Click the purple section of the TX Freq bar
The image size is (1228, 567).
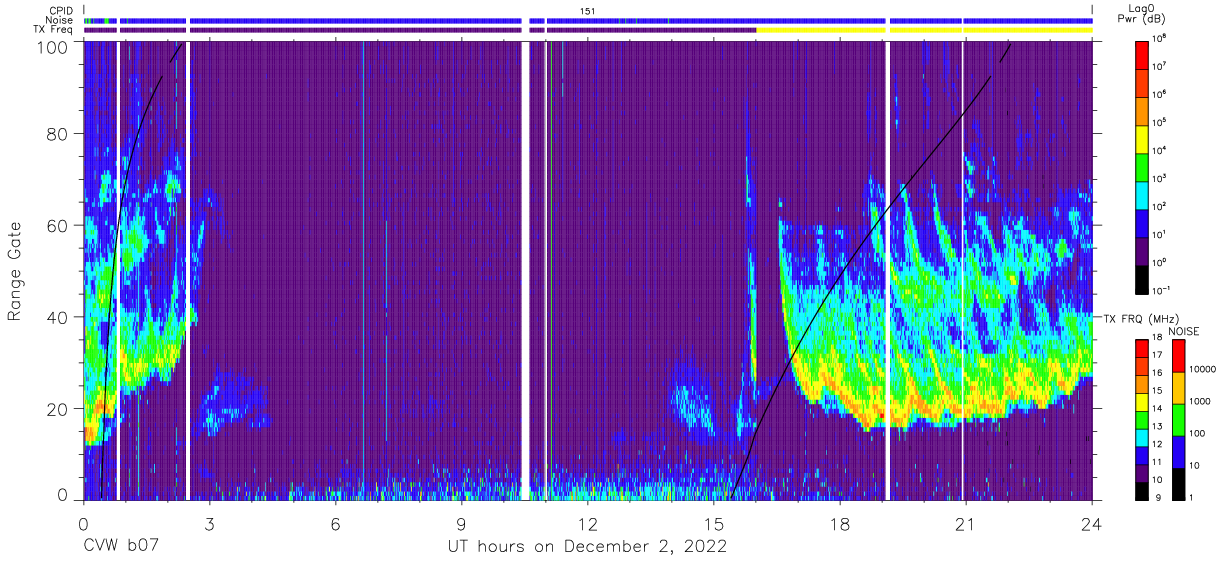coord(420,30)
